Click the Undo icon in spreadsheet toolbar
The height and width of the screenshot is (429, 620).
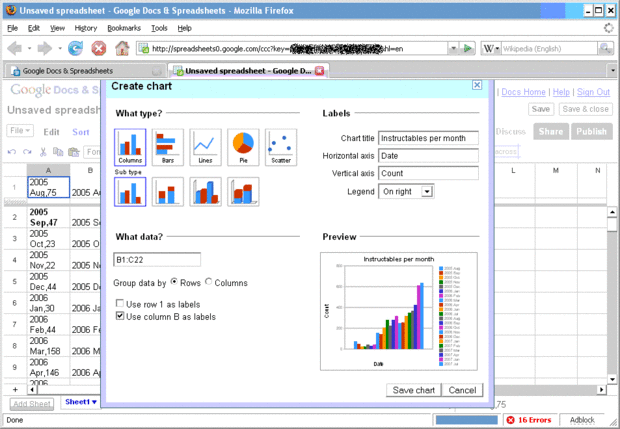pos(12,152)
